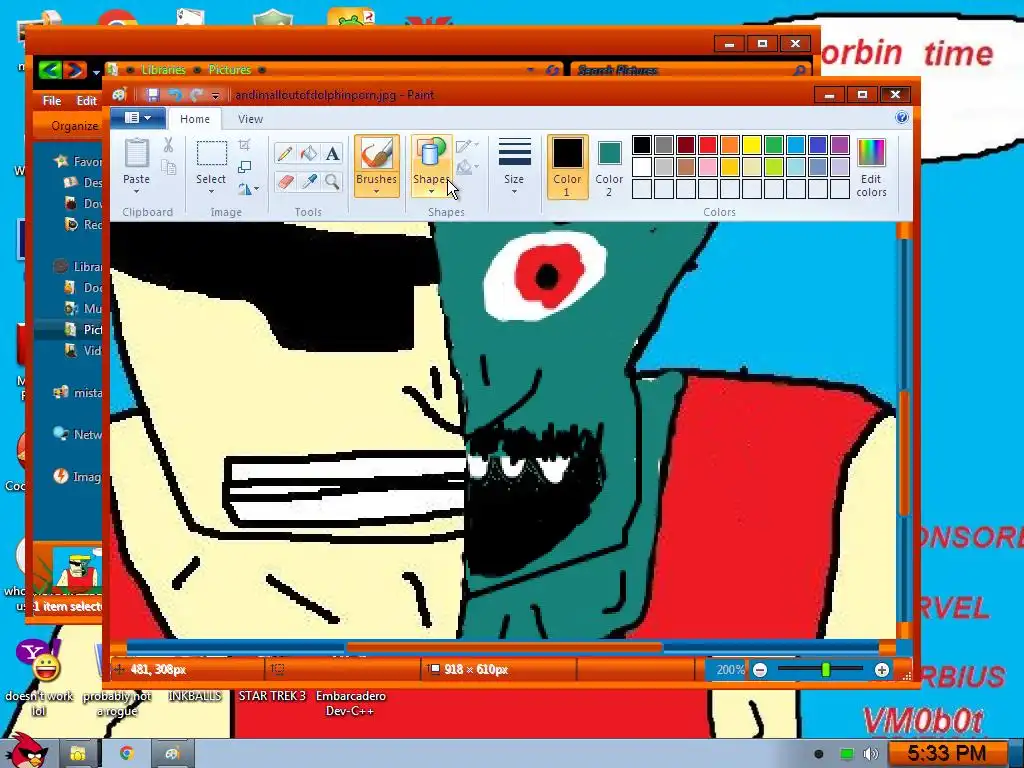Click Explorer back arrow button

[50, 70]
